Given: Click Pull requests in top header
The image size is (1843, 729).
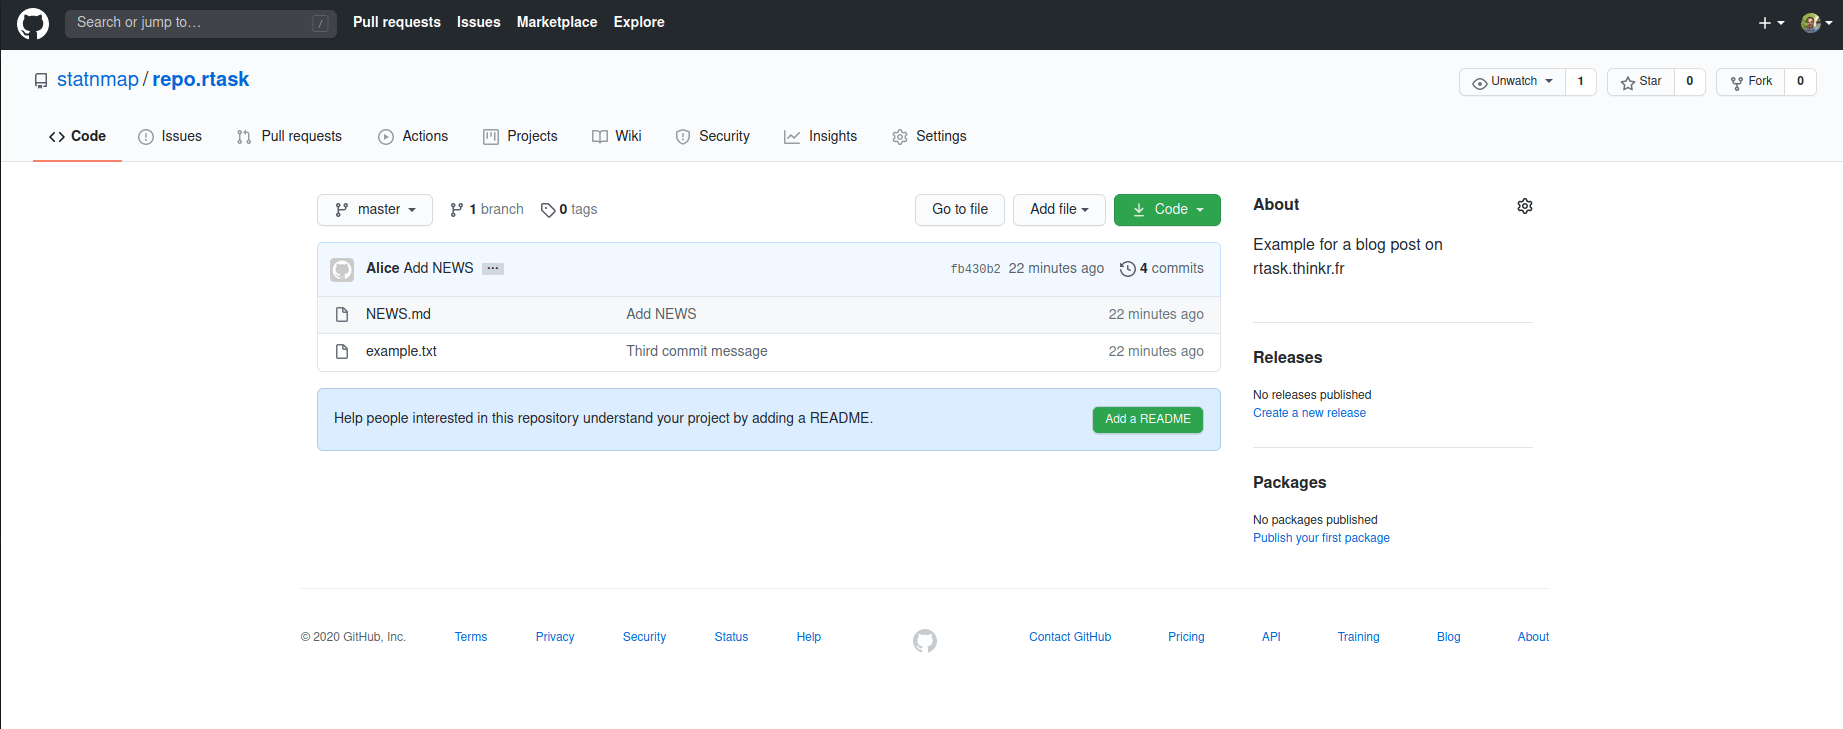Looking at the screenshot, I should pos(397,22).
